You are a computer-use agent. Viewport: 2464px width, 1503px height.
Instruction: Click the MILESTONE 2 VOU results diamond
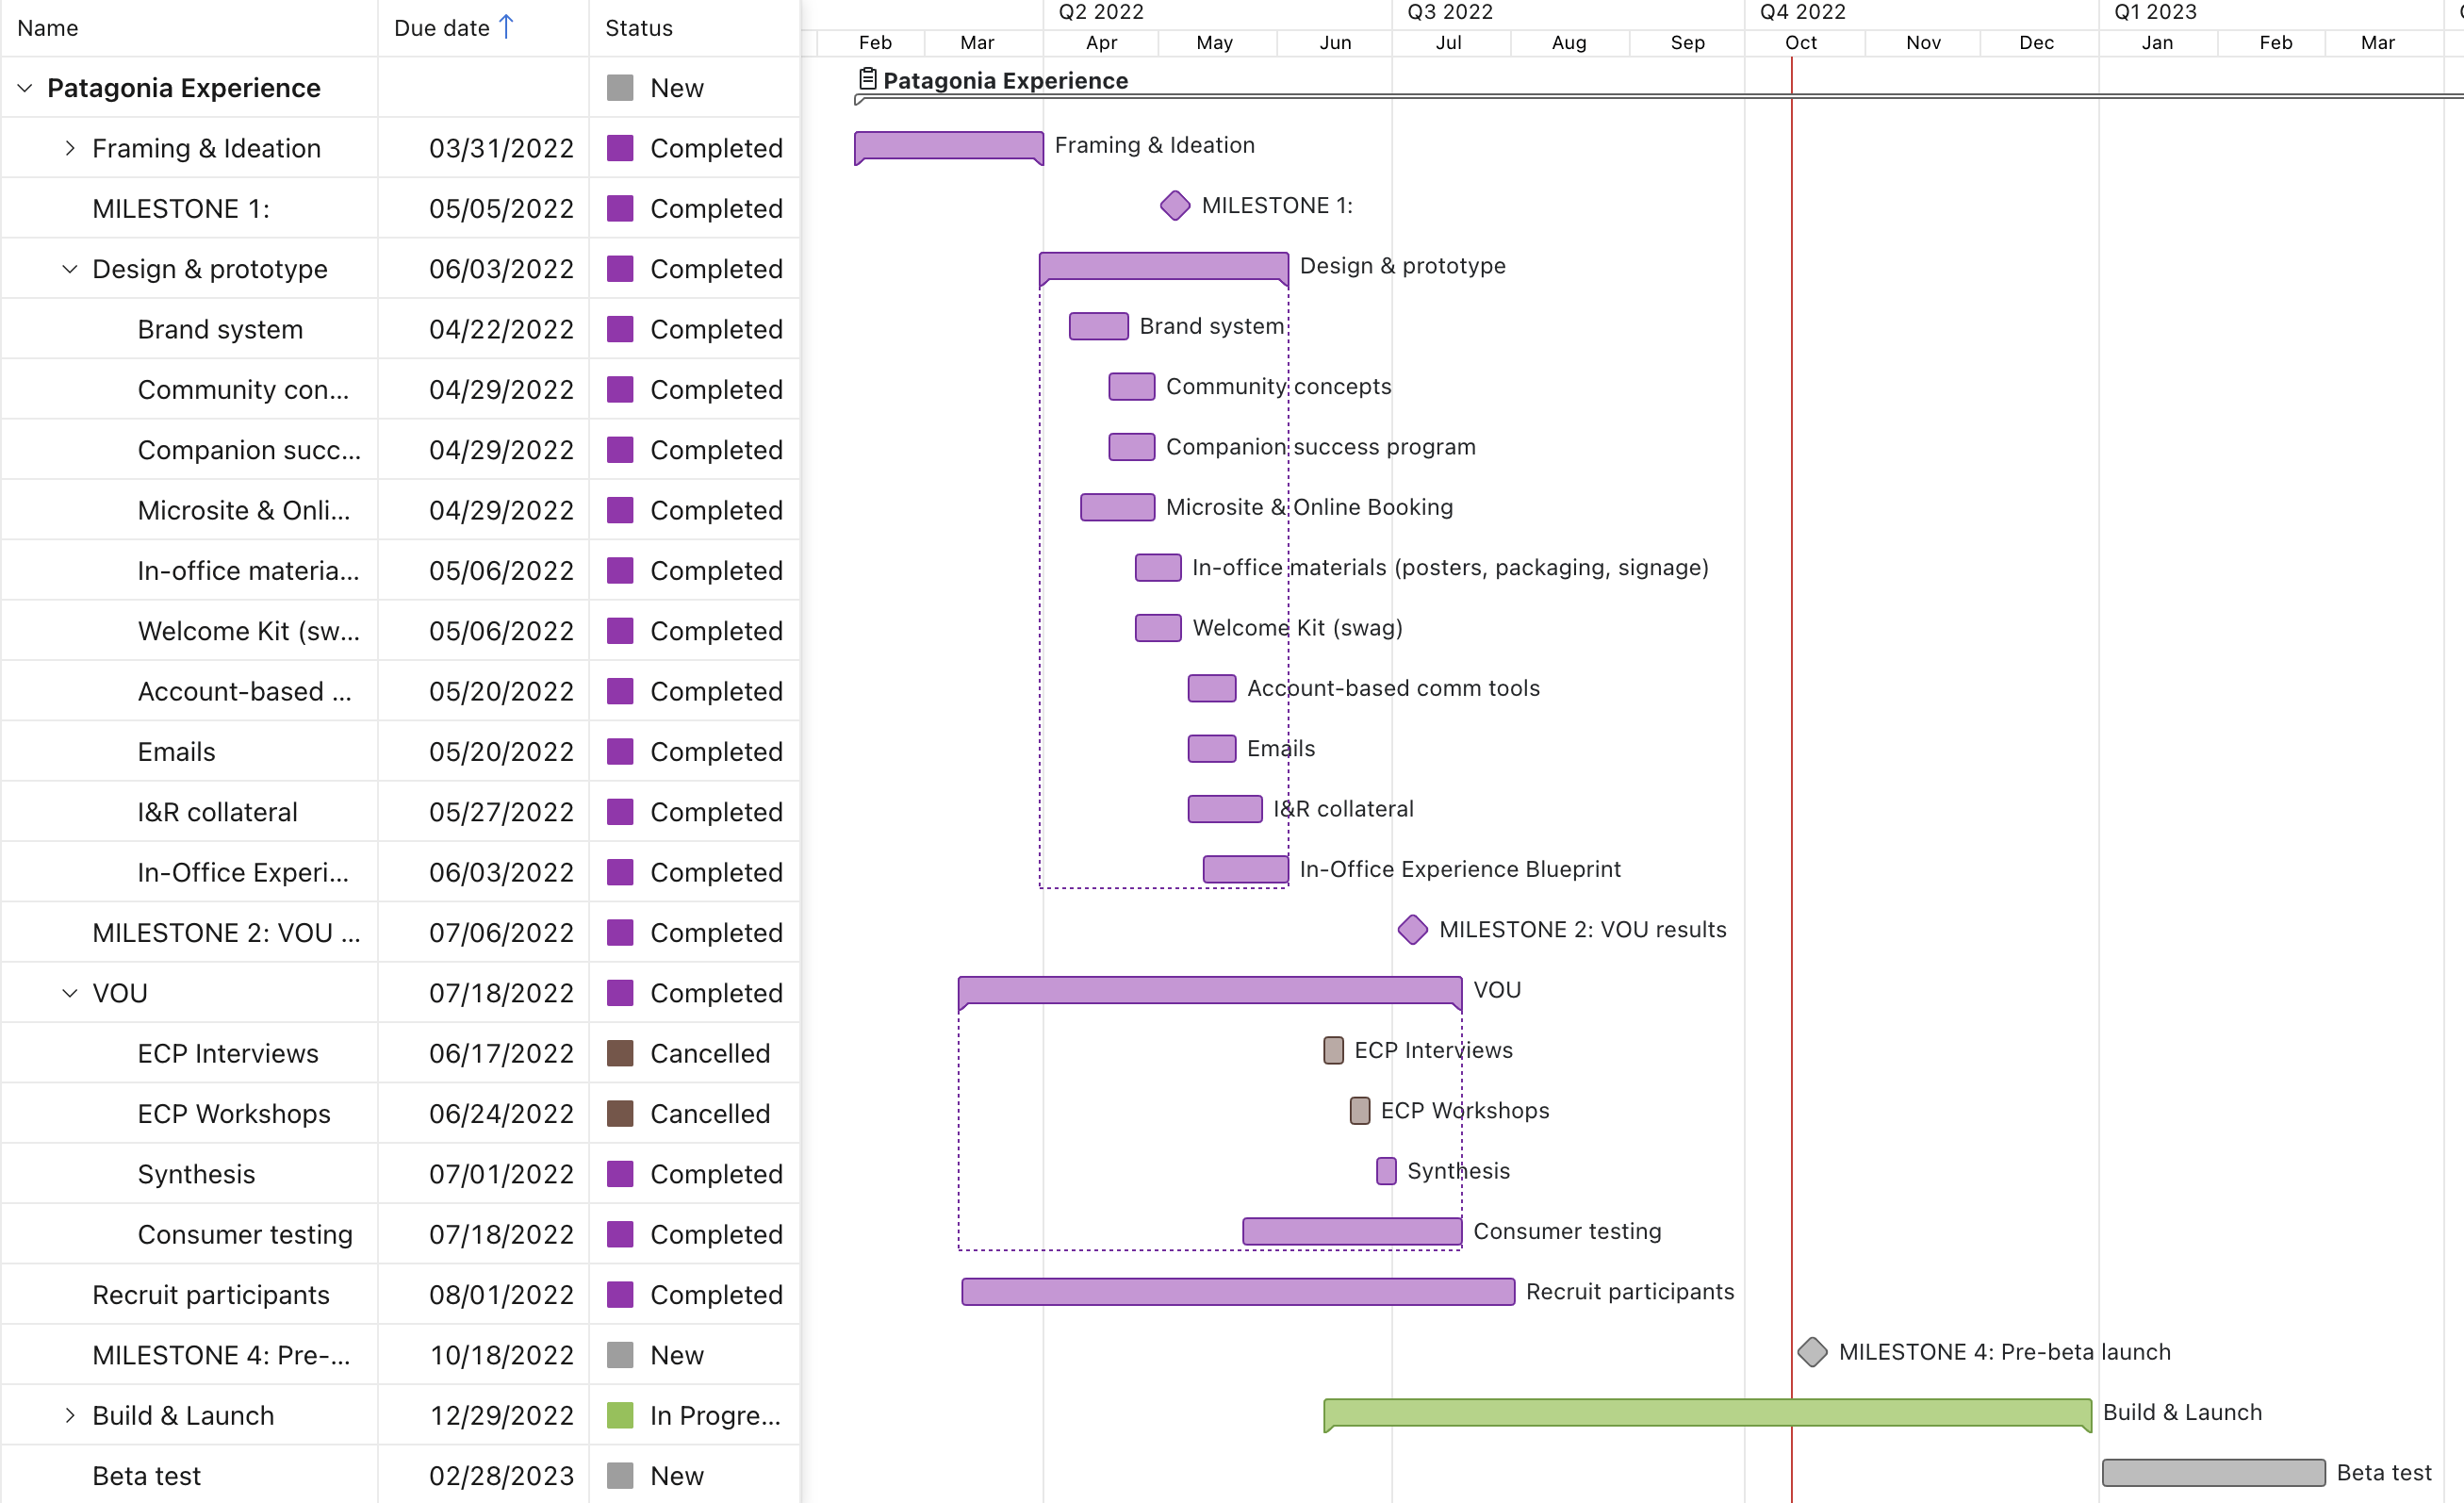(1412, 929)
